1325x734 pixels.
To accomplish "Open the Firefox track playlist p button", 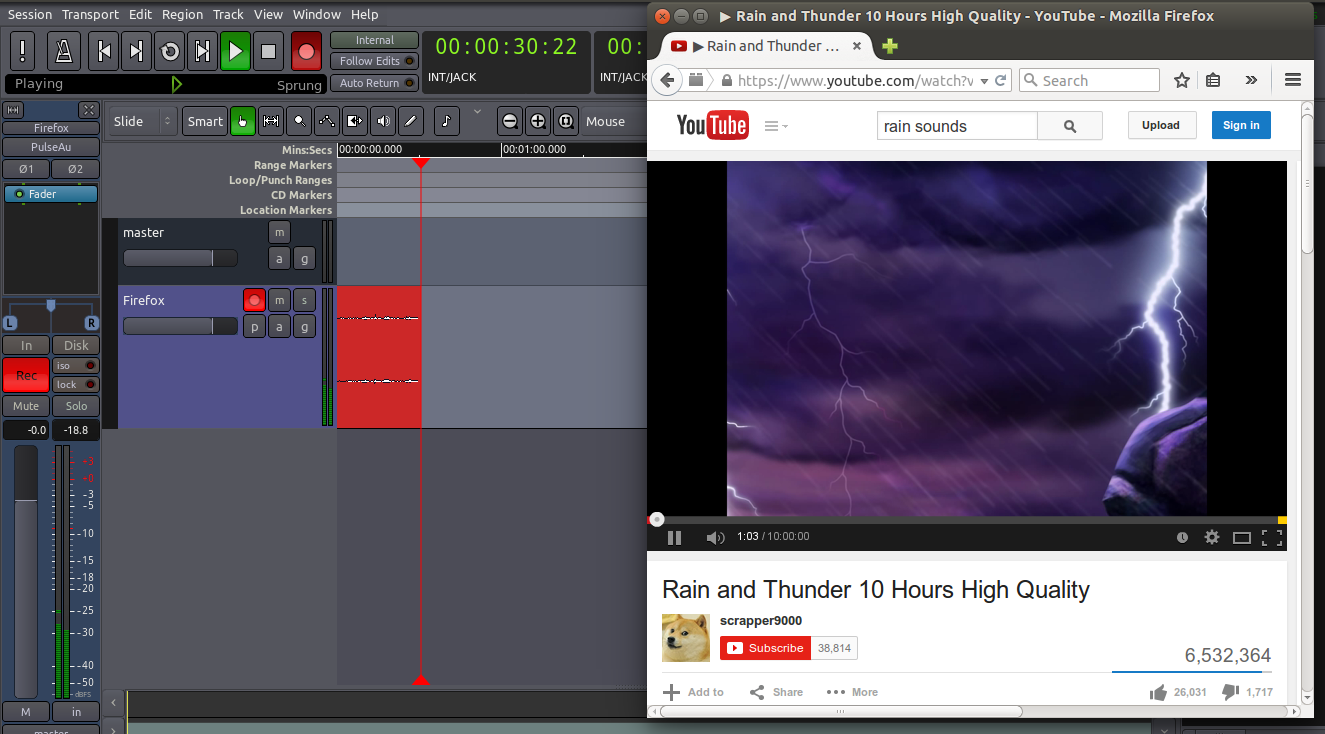I will [254, 326].
